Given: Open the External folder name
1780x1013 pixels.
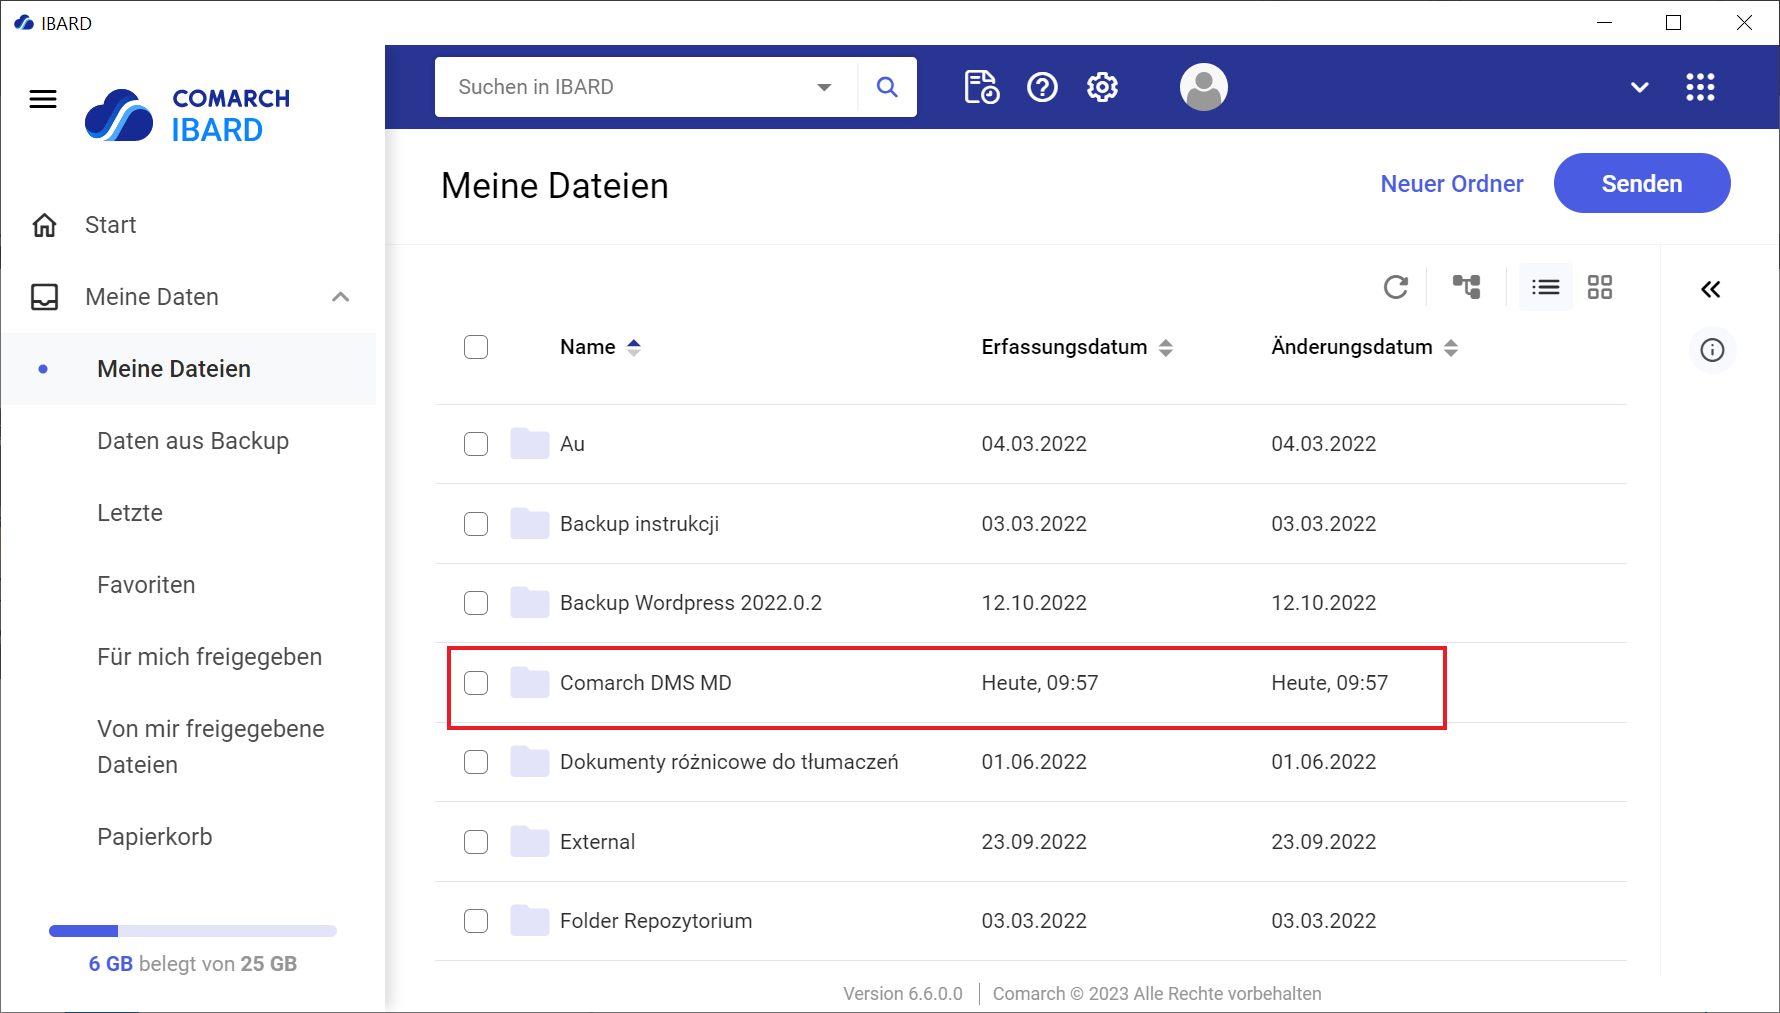Looking at the screenshot, I should click(598, 842).
